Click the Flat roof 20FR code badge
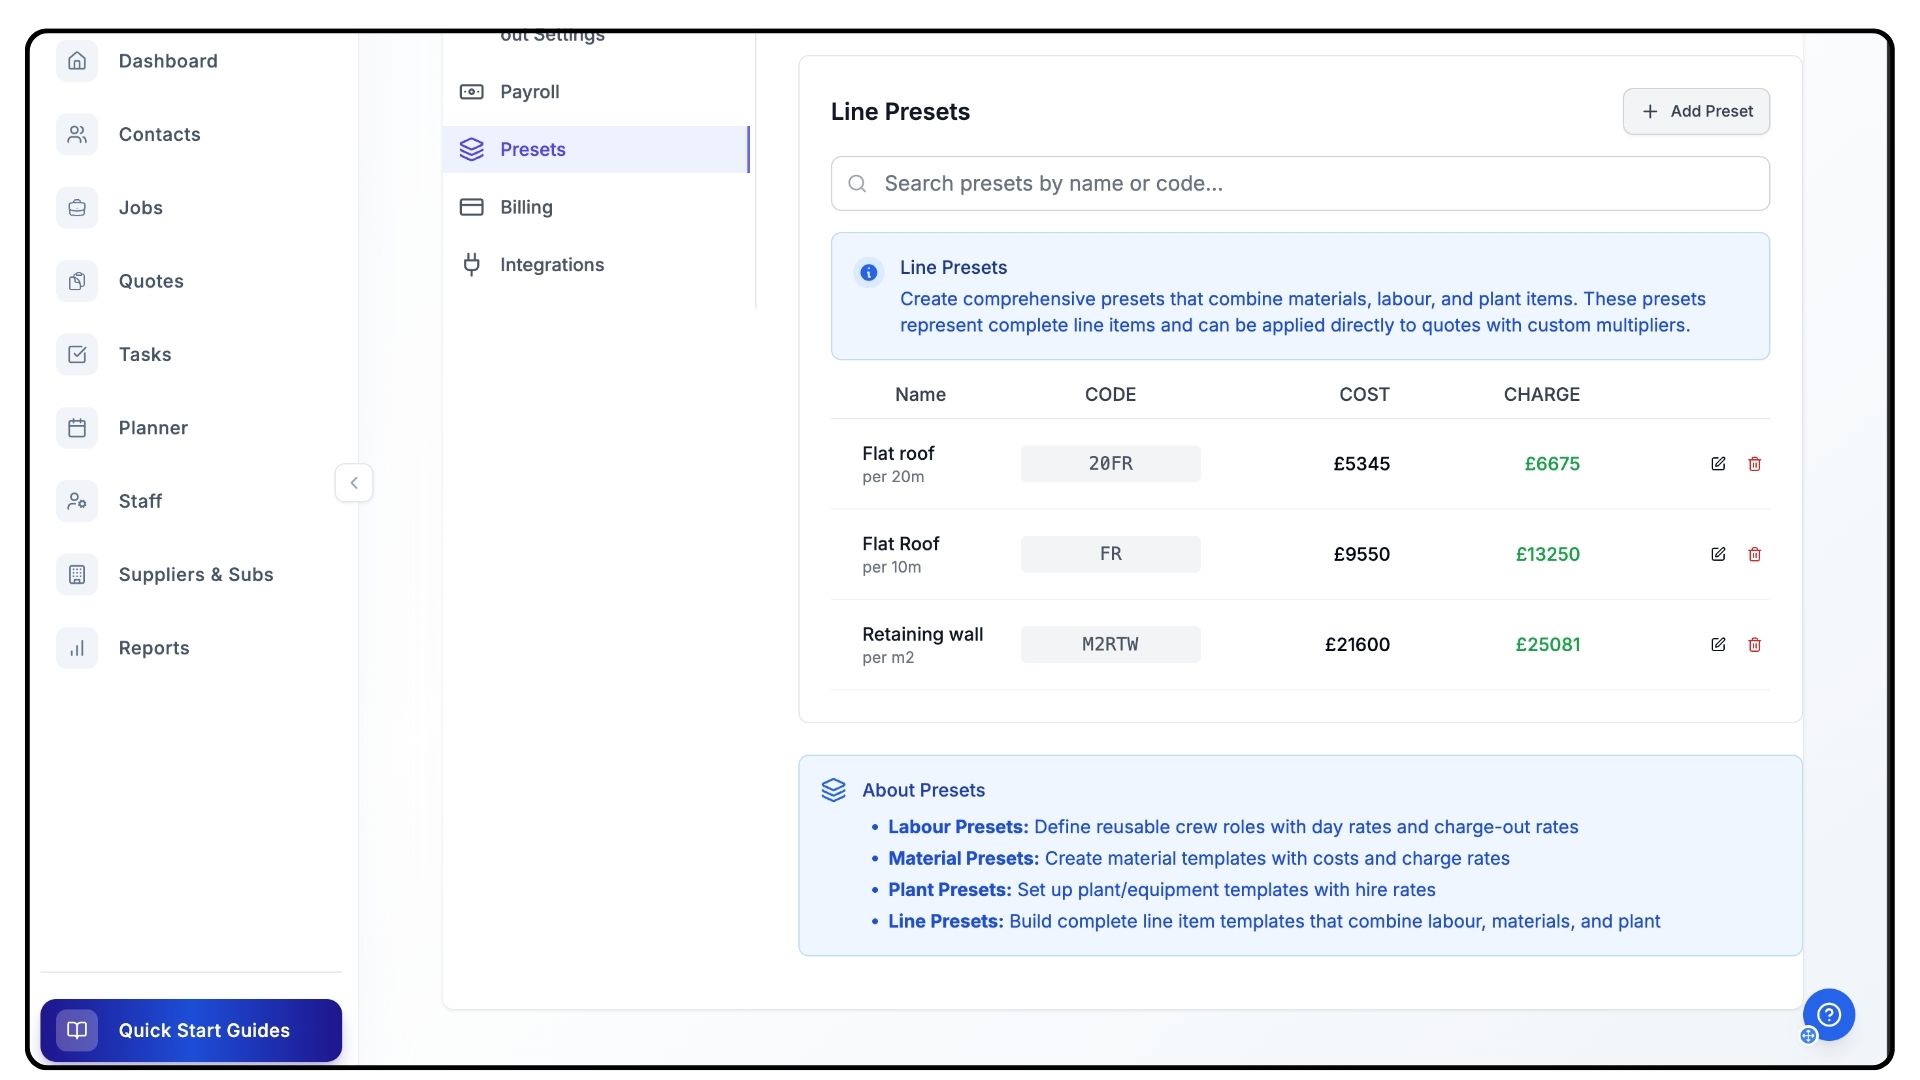 [x=1110, y=464]
